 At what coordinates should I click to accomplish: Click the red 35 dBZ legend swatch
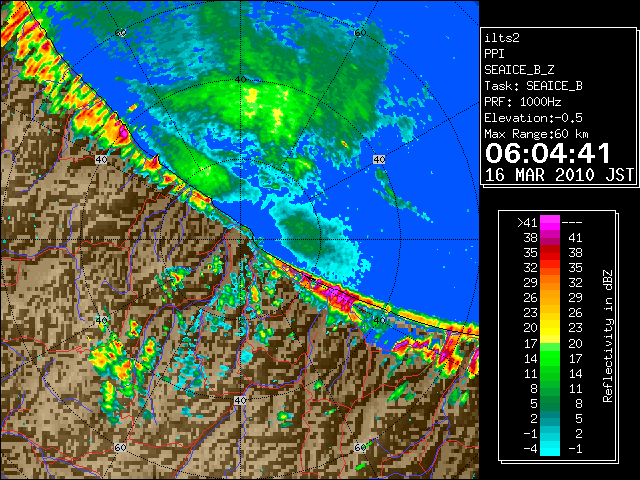(550, 253)
